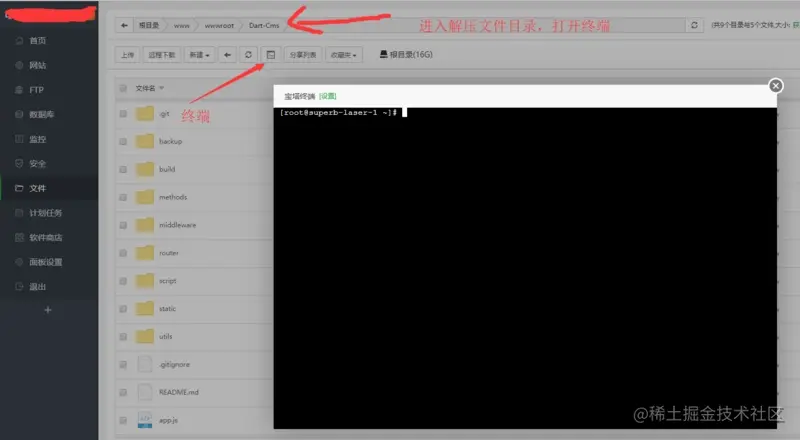800x440 pixels.
Task: Check the static row checkbox
Action: coord(123,308)
